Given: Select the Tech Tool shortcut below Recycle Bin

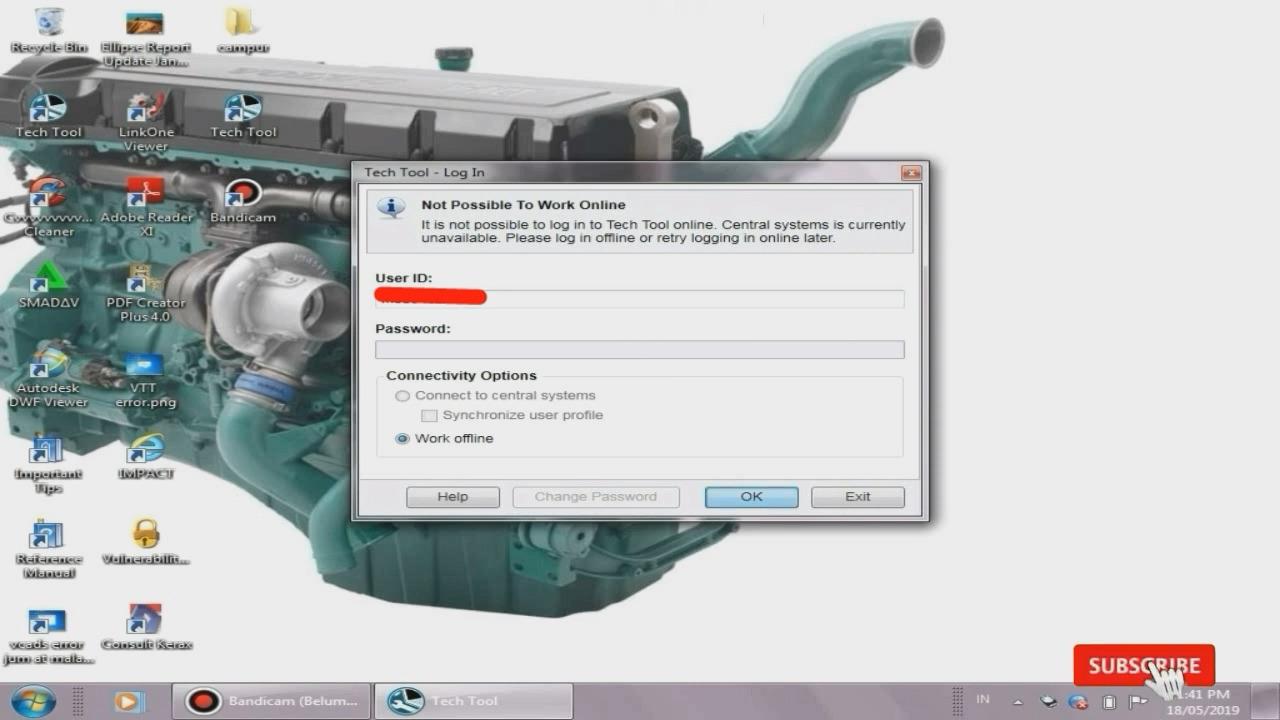Looking at the screenshot, I should coord(48,114).
